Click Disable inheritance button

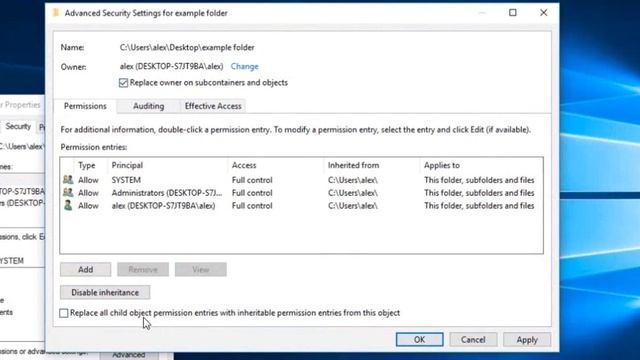(105, 292)
